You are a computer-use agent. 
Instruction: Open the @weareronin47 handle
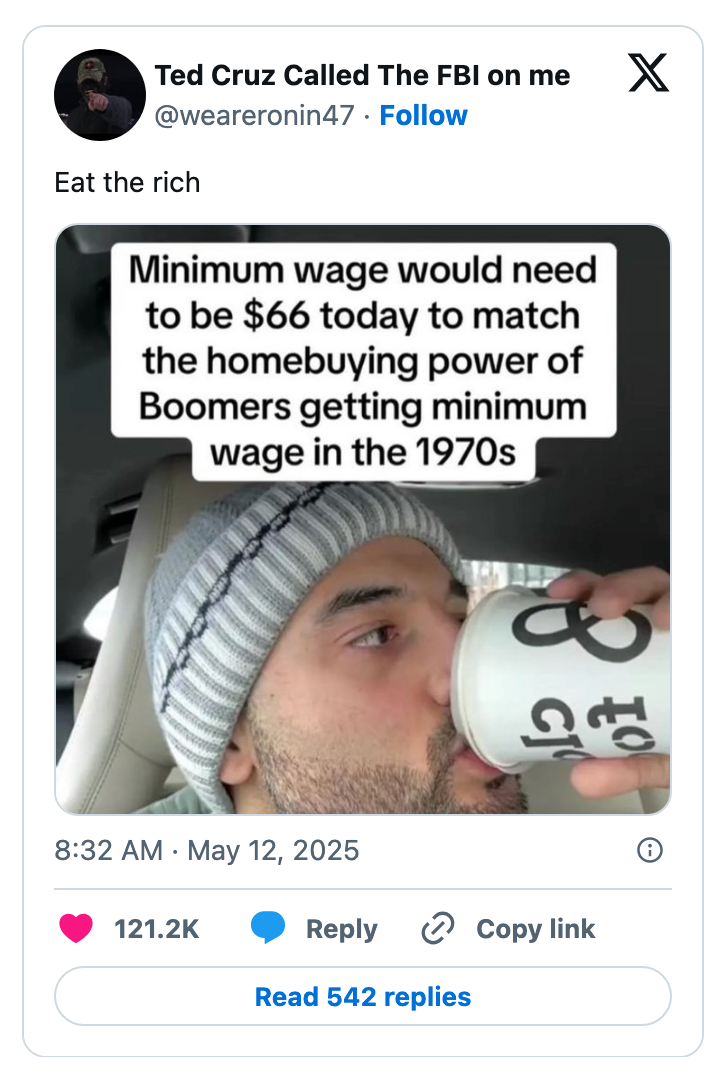click(253, 115)
